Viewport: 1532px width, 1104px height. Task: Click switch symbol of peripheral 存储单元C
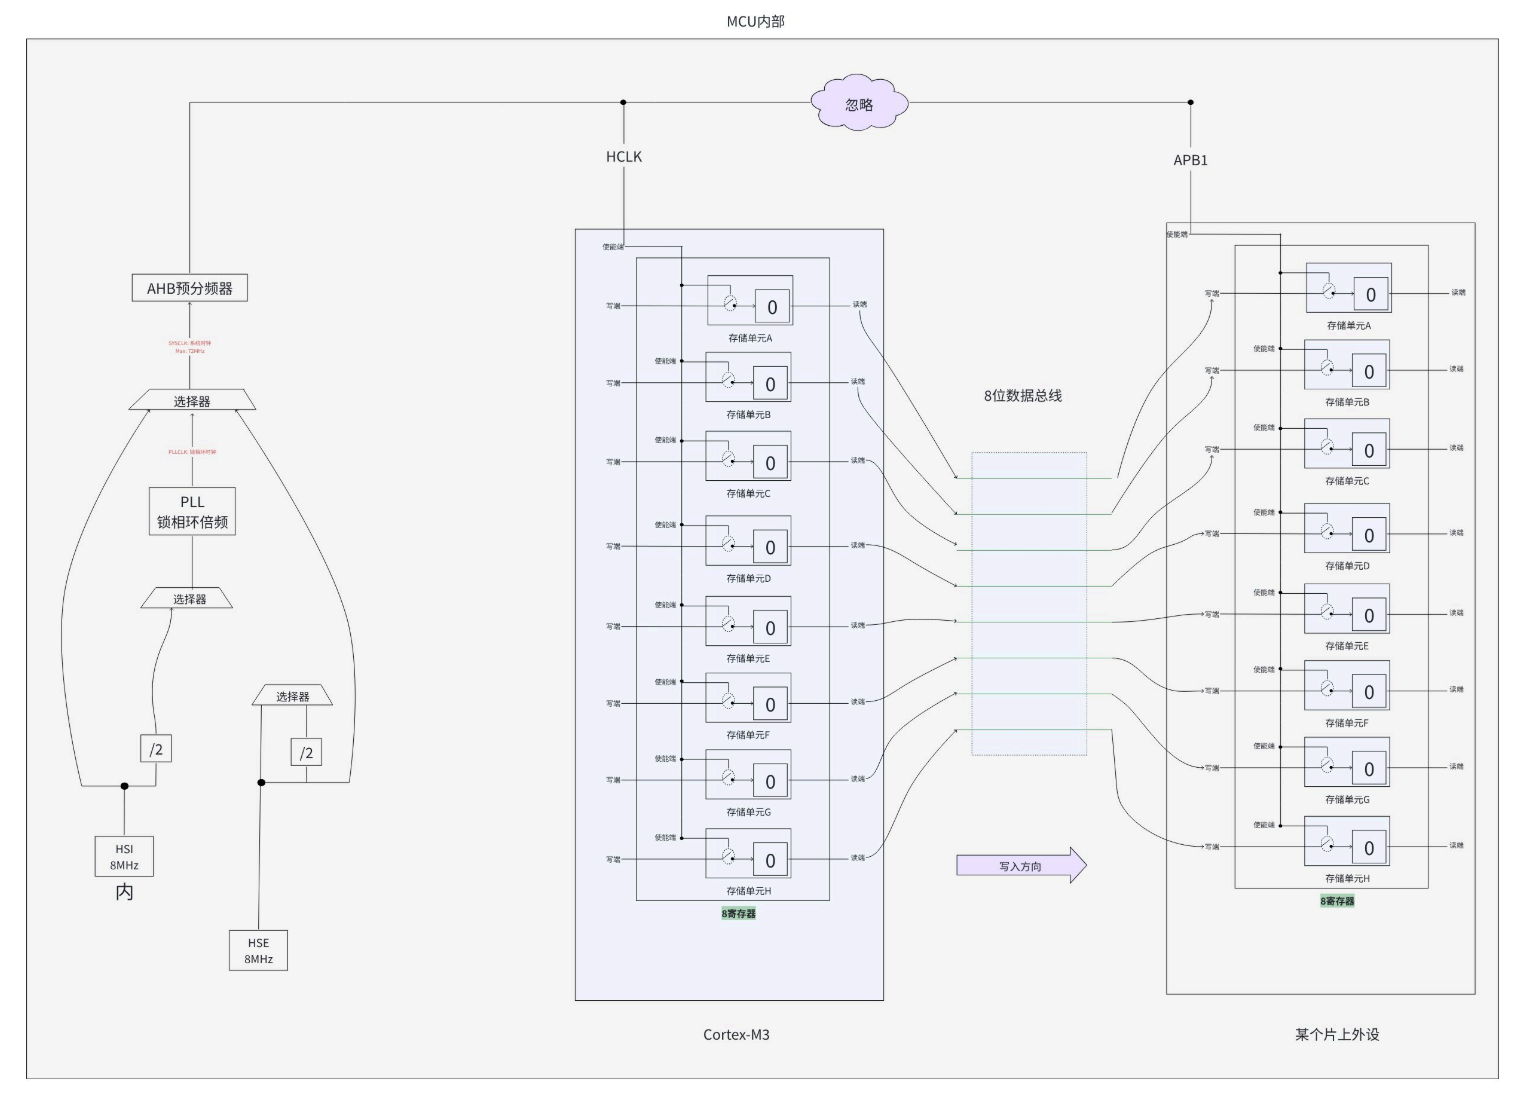tap(1326, 446)
